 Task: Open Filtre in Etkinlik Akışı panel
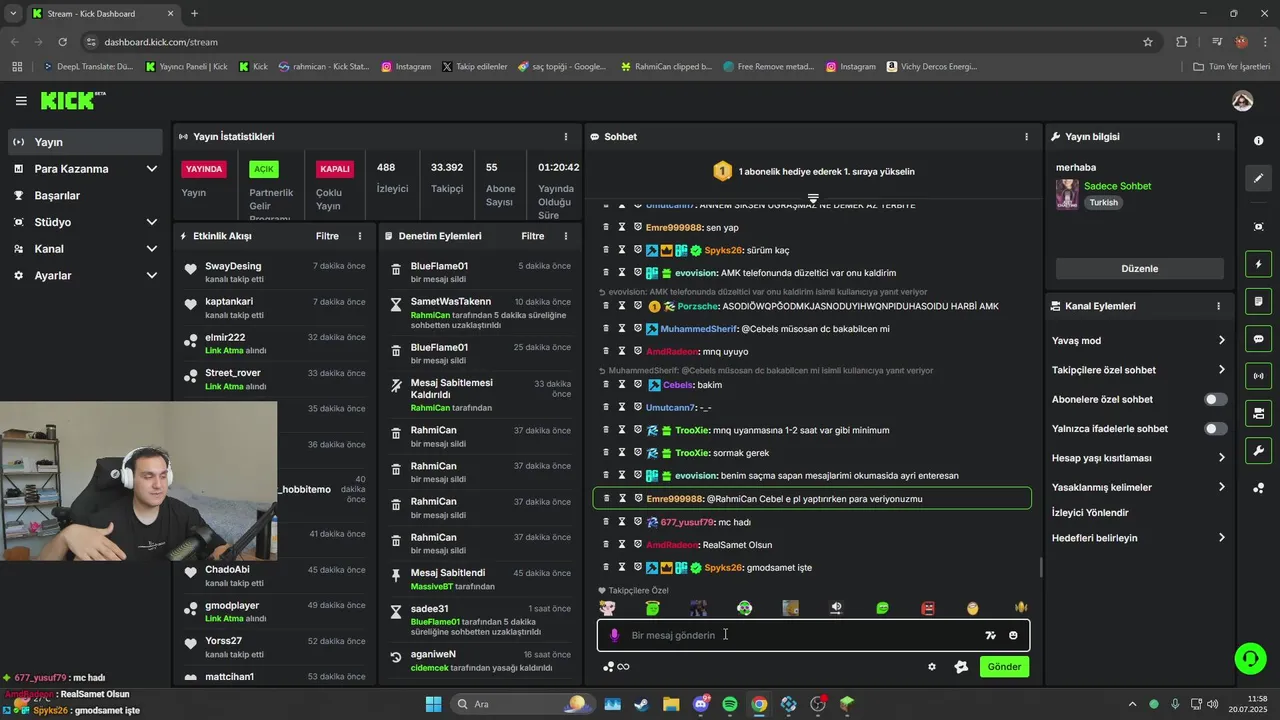click(327, 236)
